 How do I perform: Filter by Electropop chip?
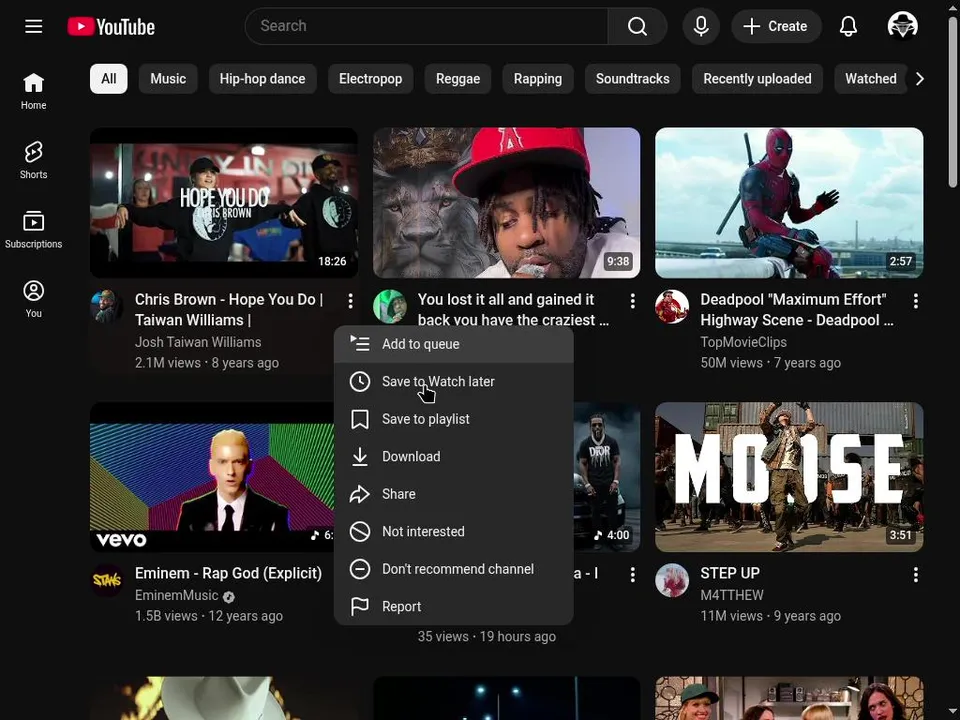370,79
